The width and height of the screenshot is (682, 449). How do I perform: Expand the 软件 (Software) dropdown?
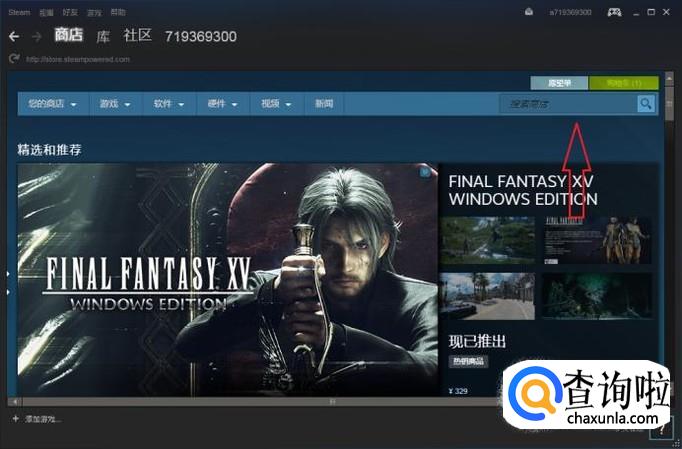tap(169, 104)
